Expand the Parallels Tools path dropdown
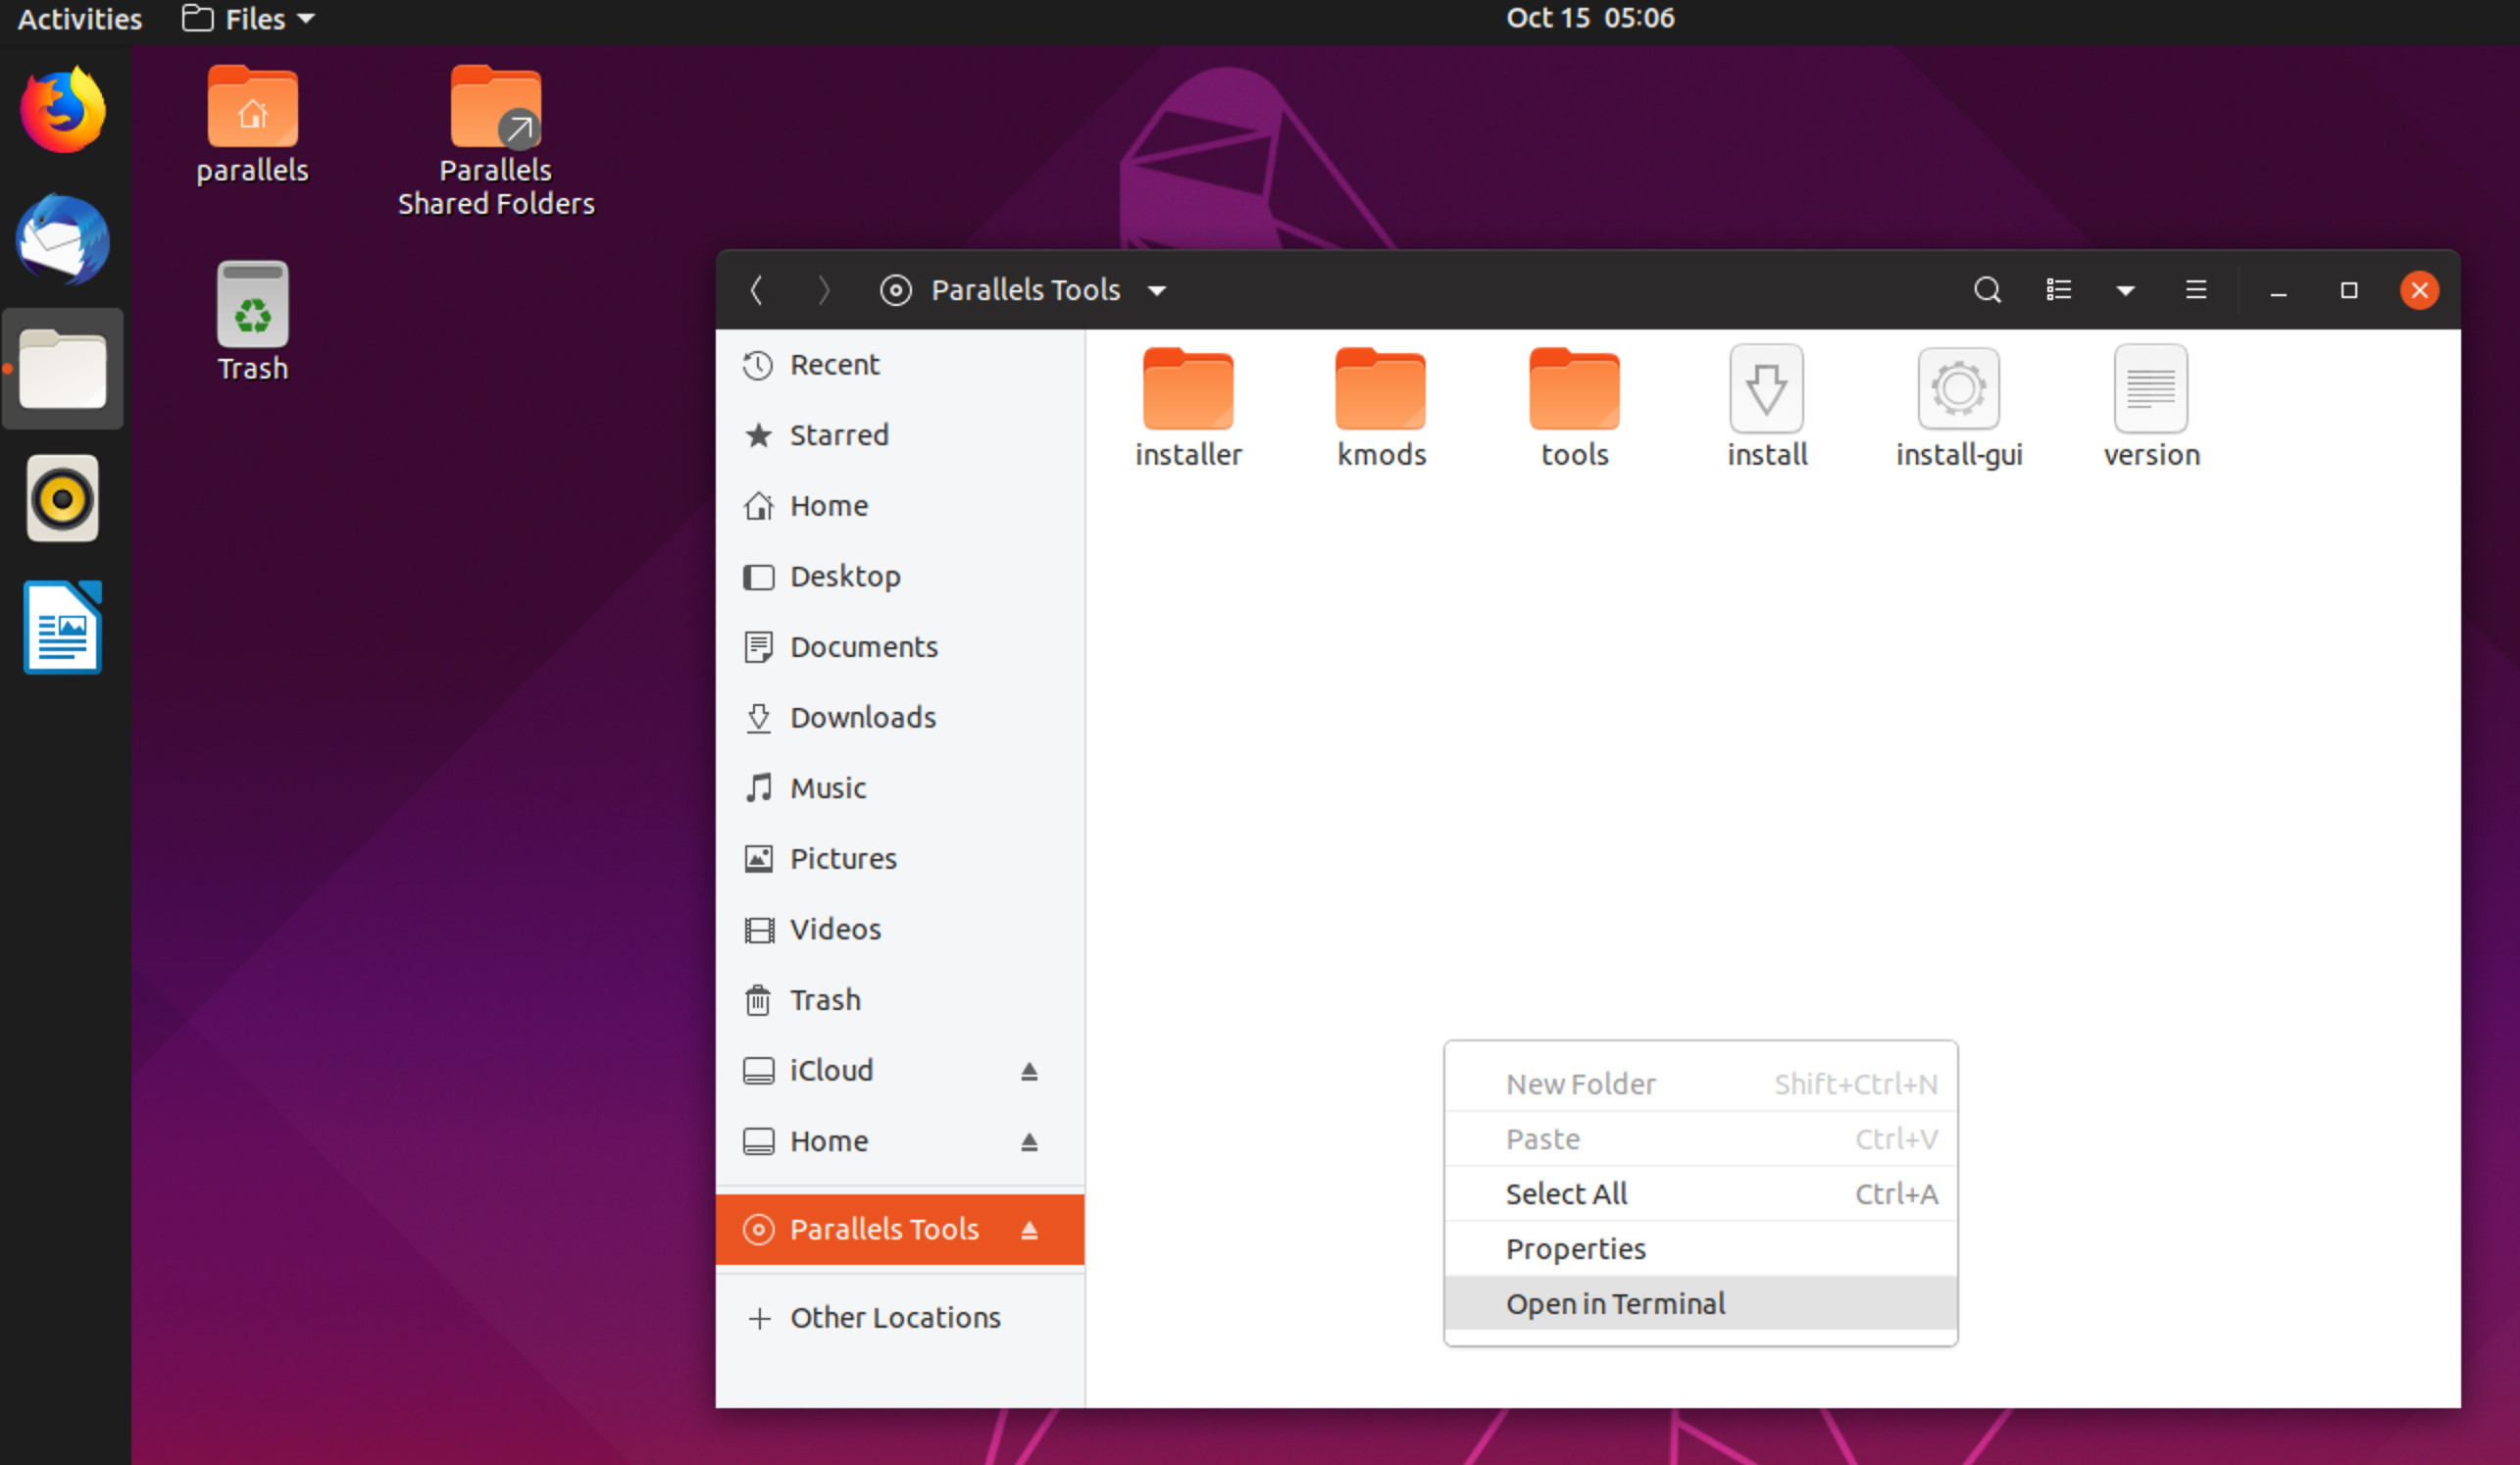Viewport: 2520px width, 1465px height. point(1157,291)
